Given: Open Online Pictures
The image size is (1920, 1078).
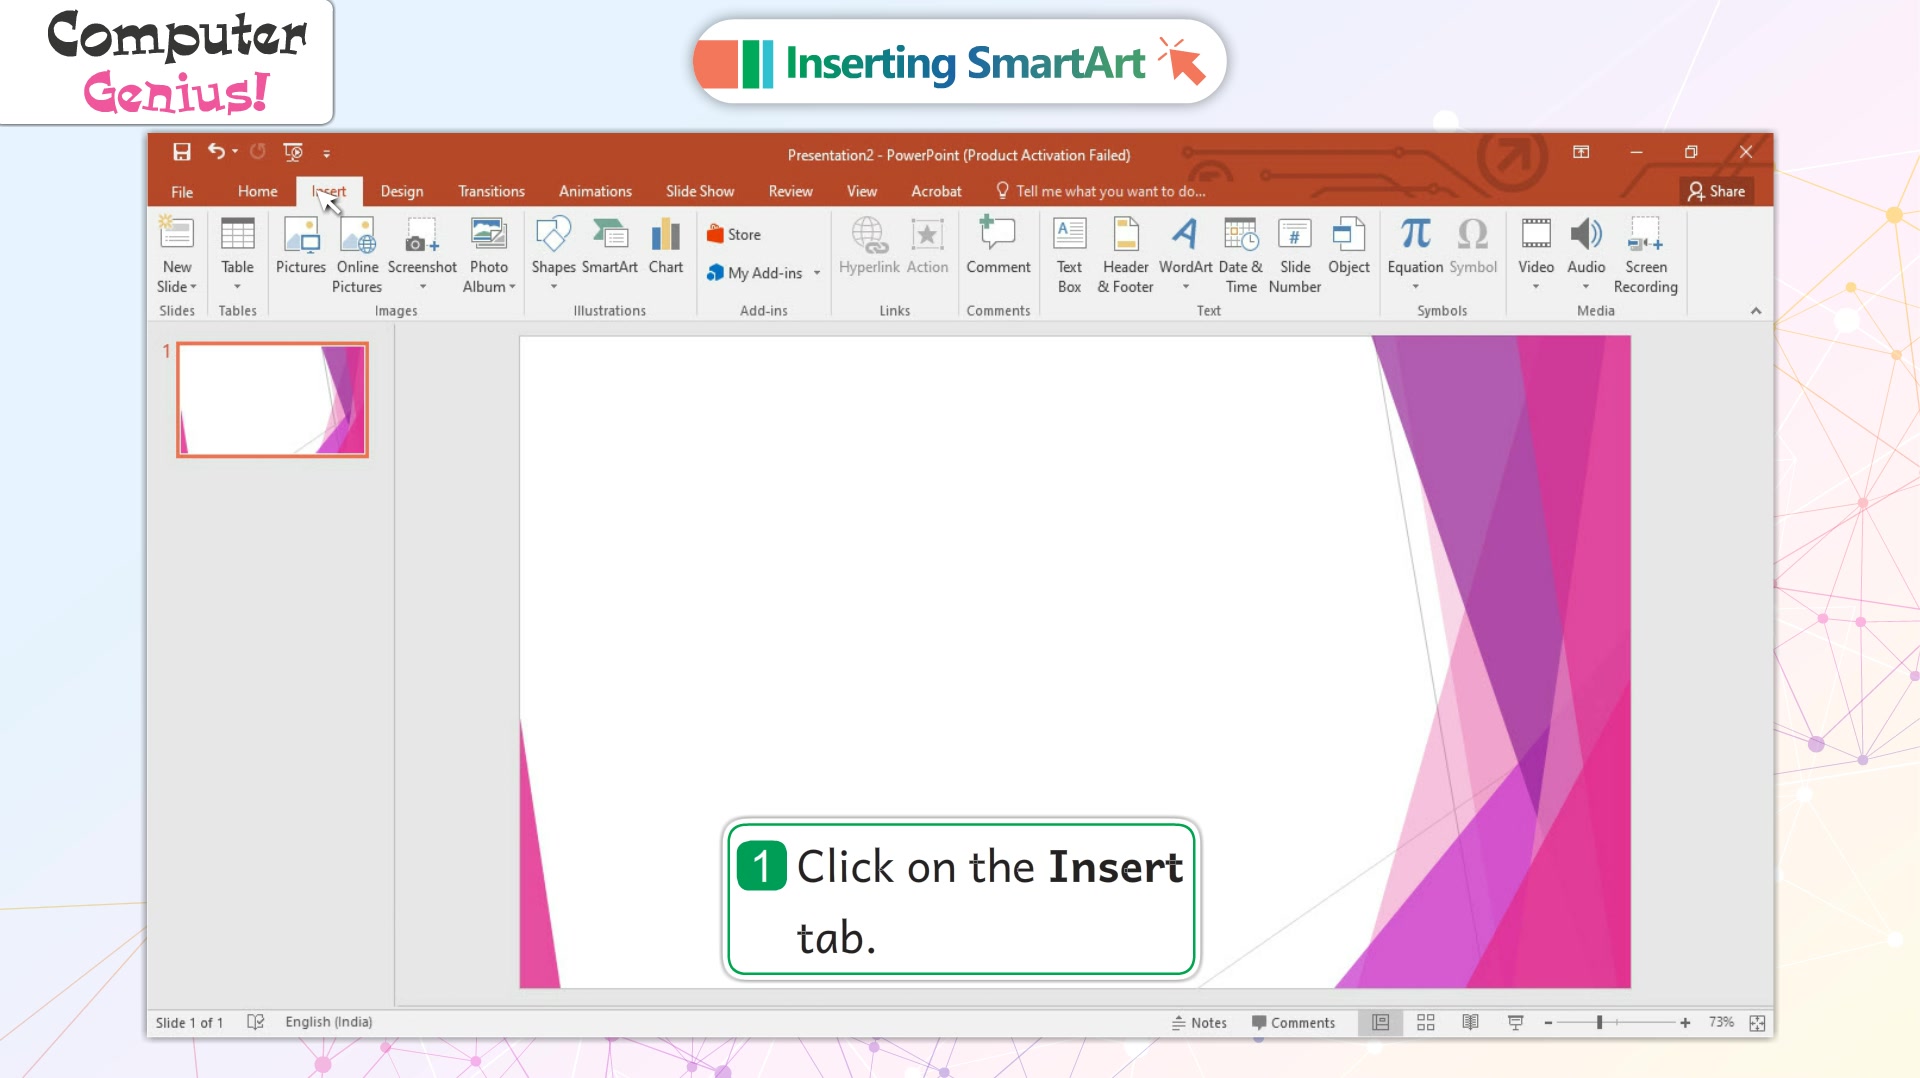Looking at the screenshot, I should pos(357,255).
